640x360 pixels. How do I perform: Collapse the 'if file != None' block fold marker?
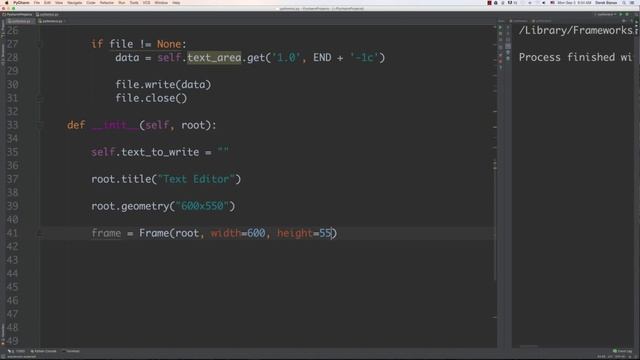coord(40,44)
